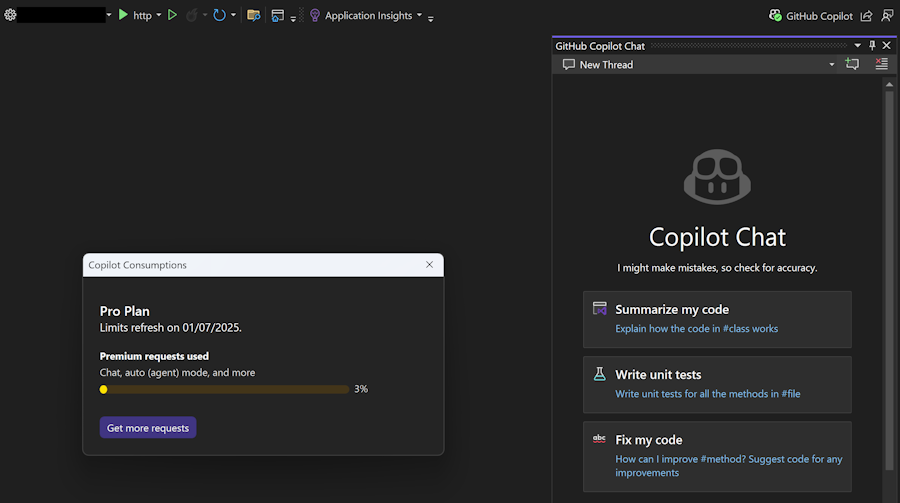This screenshot has height=503, width=900.
Task: Close the GitHub Copilot Chat panel
Action: coord(887,45)
